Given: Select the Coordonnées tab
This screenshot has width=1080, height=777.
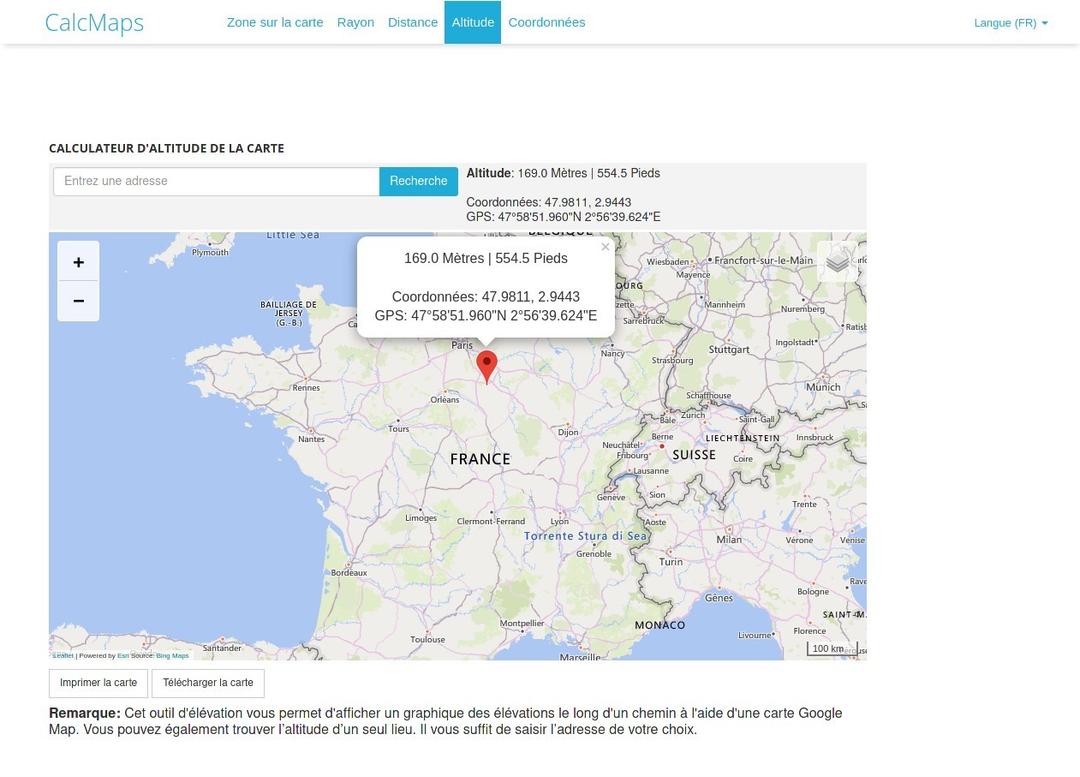Looking at the screenshot, I should tap(547, 21).
